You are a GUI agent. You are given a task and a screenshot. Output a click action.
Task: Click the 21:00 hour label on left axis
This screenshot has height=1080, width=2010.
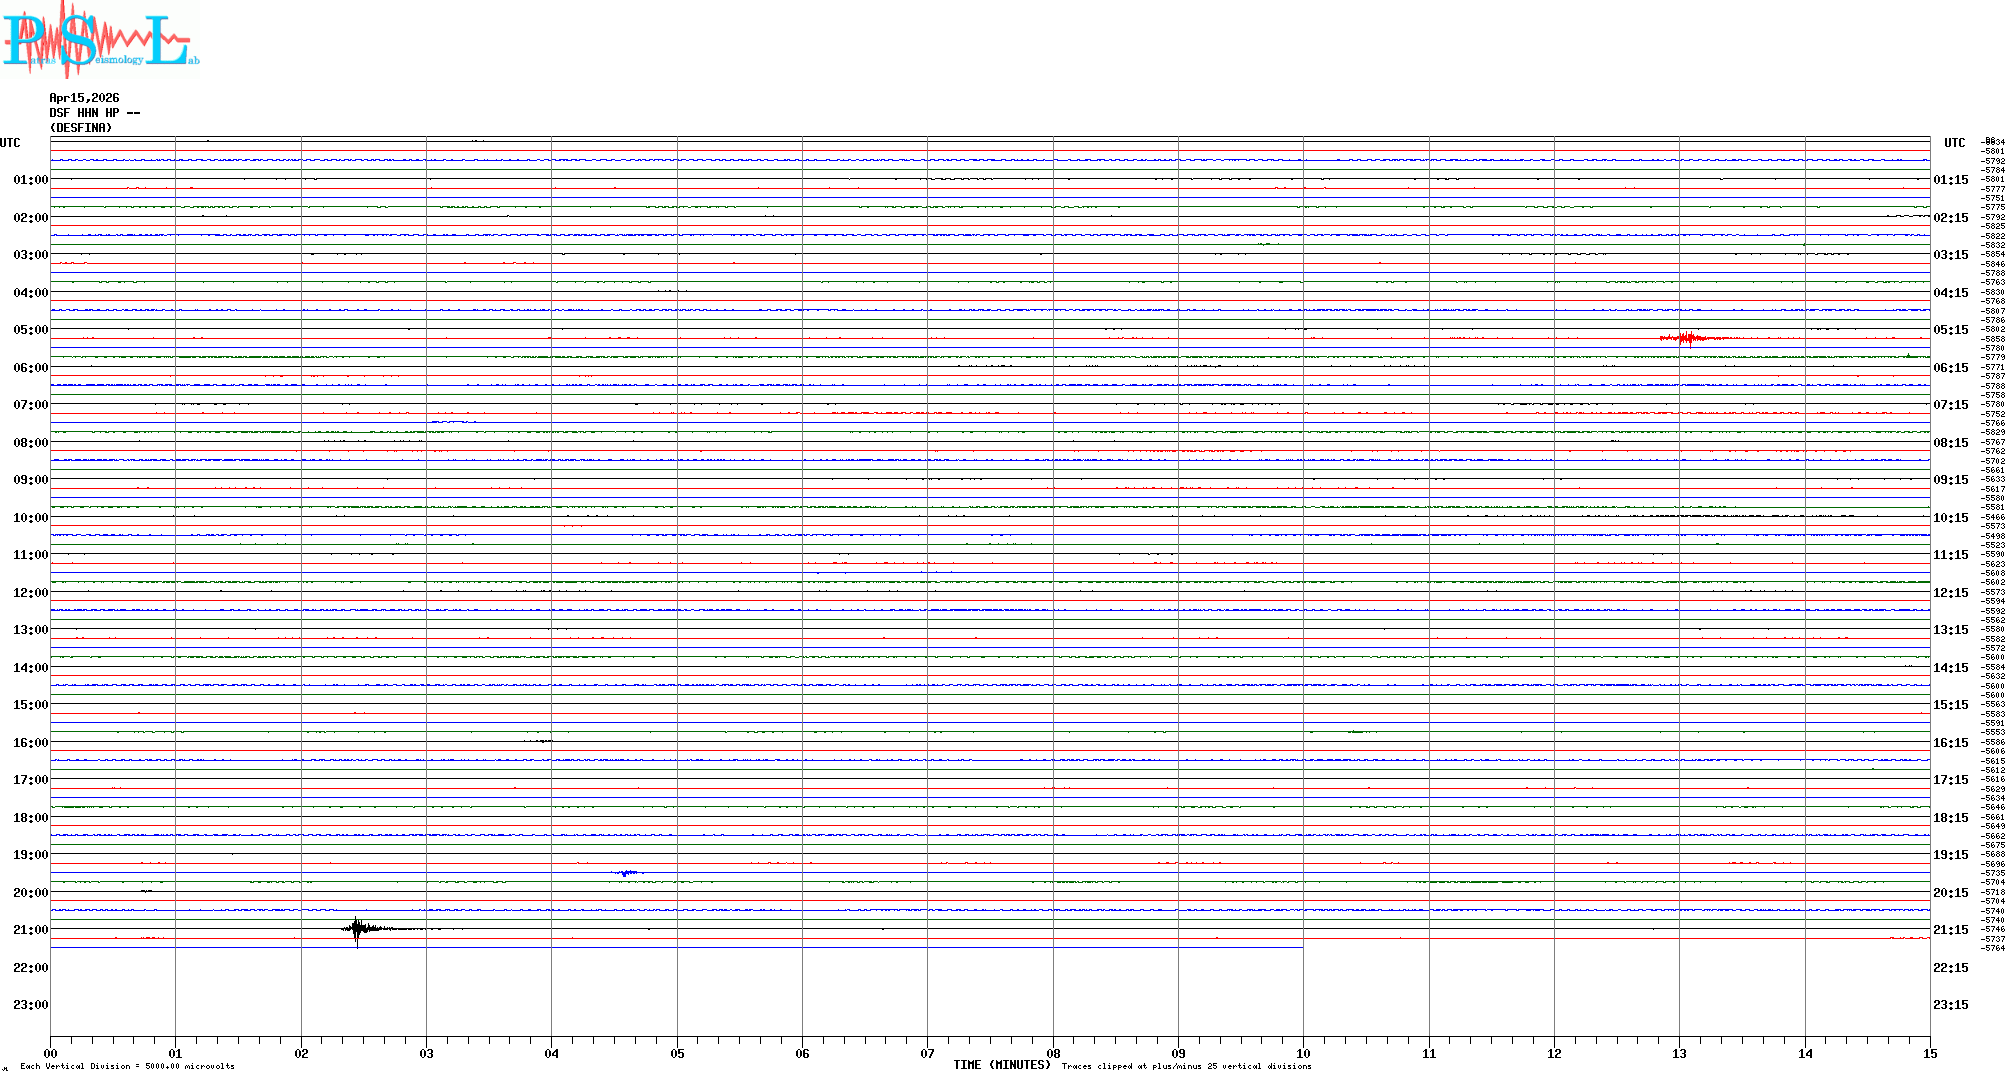[x=30, y=930]
